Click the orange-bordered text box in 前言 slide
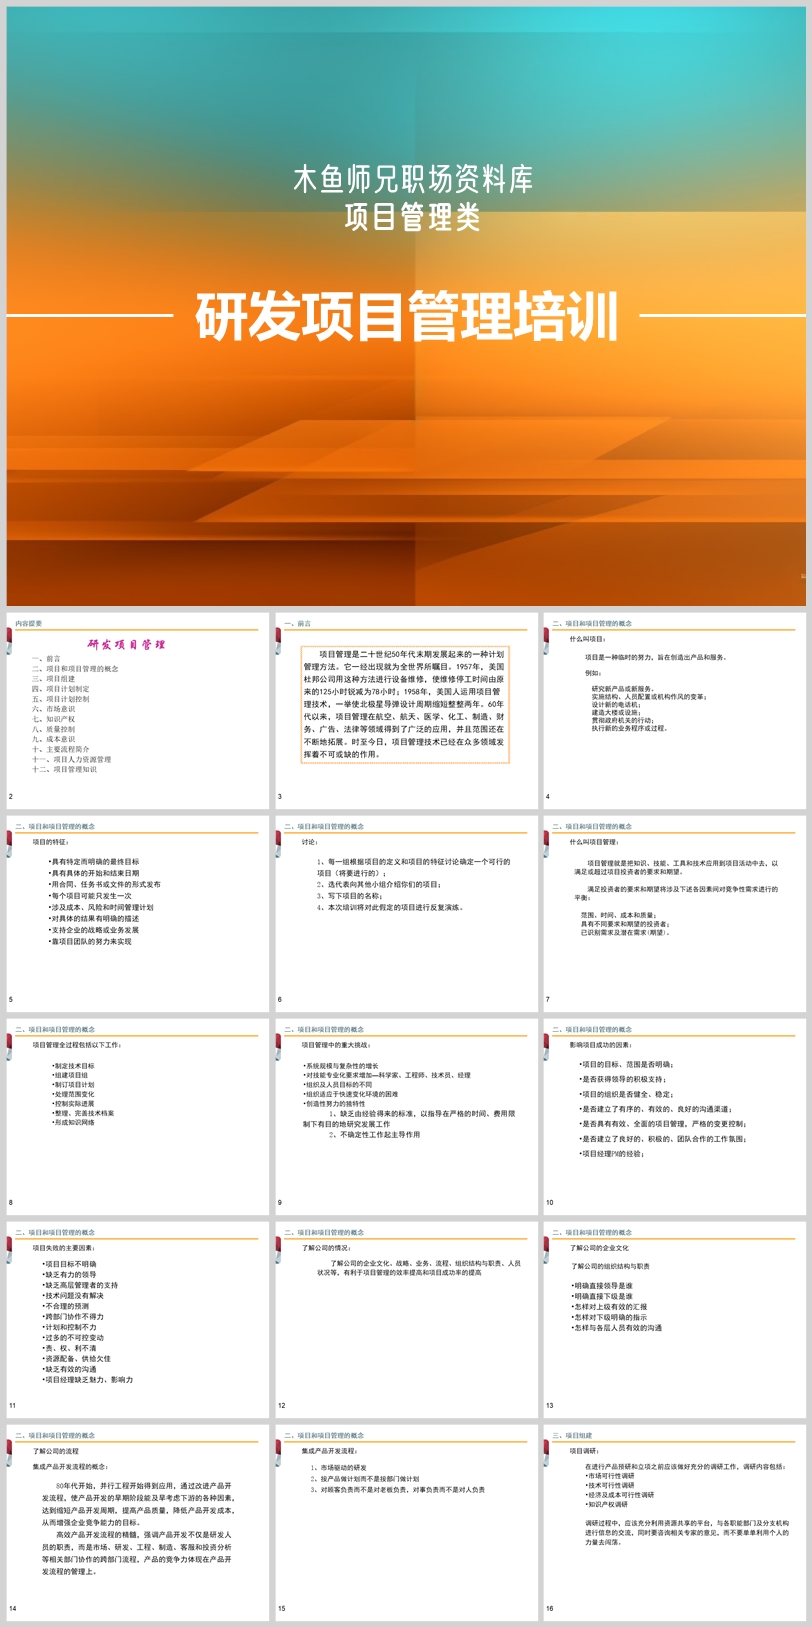Viewport: 812px width, 1627px height. click(405, 704)
